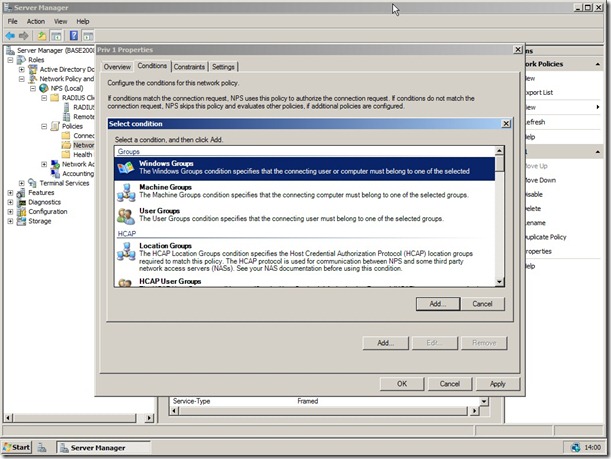Click the Windows Groups condition icon
Screen dimensions: 611x459
[x=125, y=168]
